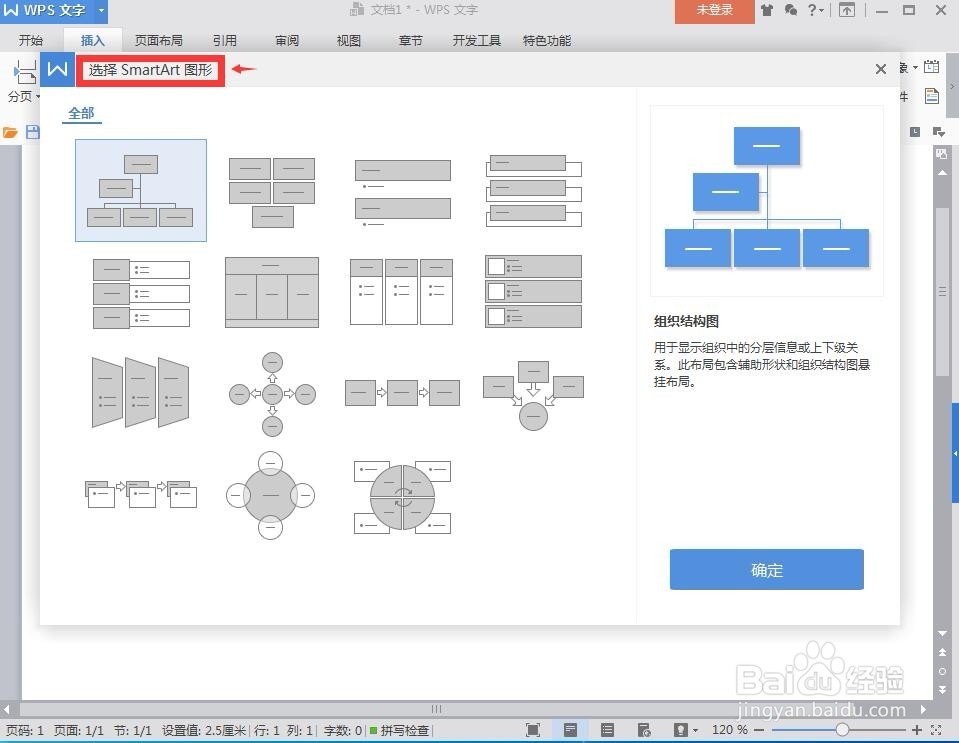Select the organization chart SmartArt layout
The image size is (959, 743).
point(141,190)
